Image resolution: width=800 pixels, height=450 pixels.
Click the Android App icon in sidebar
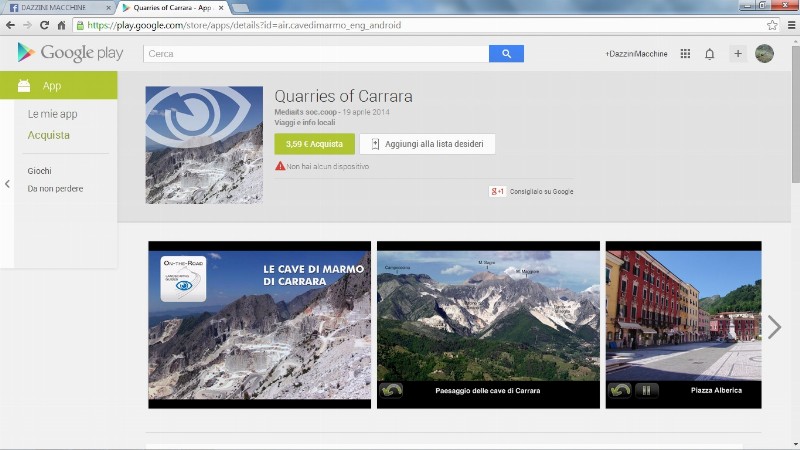pyautogui.click(x=24, y=86)
